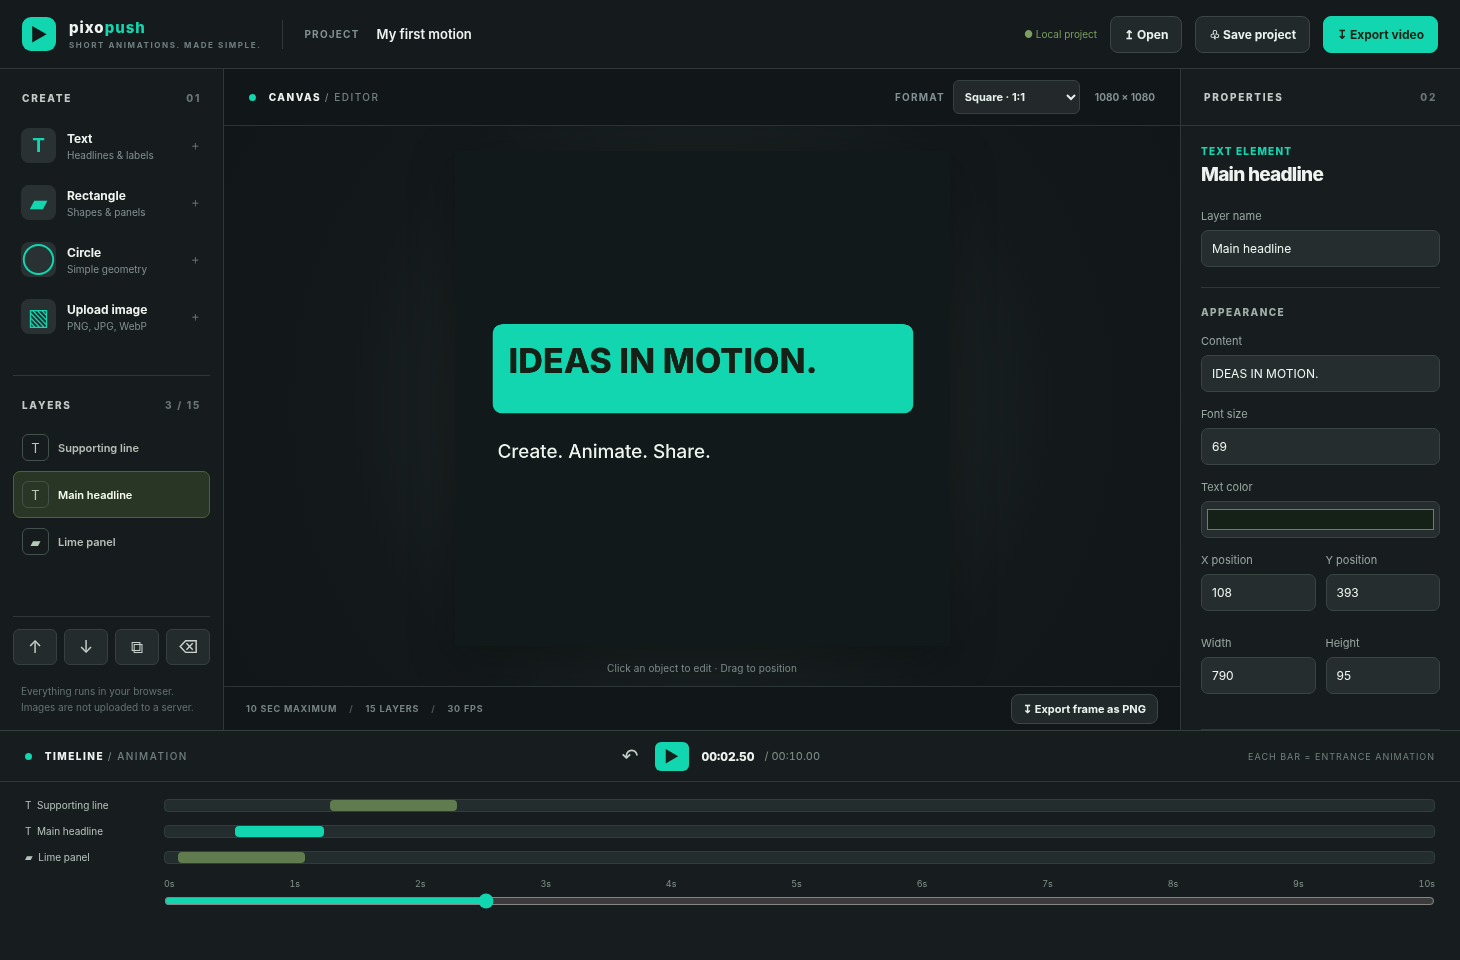Play the animation from the timeline
This screenshot has height=960, width=1460.
point(672,756)
